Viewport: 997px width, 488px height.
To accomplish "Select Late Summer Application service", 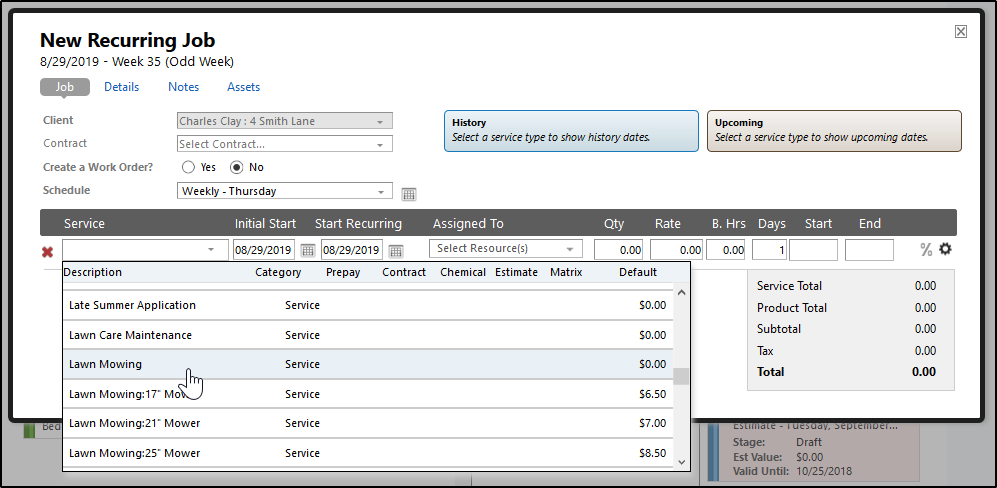I will 368,305.
